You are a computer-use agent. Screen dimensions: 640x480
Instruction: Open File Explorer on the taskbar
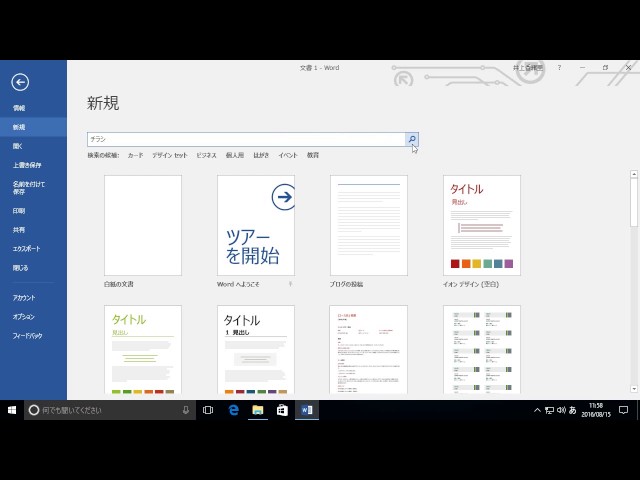coord(258,410)
